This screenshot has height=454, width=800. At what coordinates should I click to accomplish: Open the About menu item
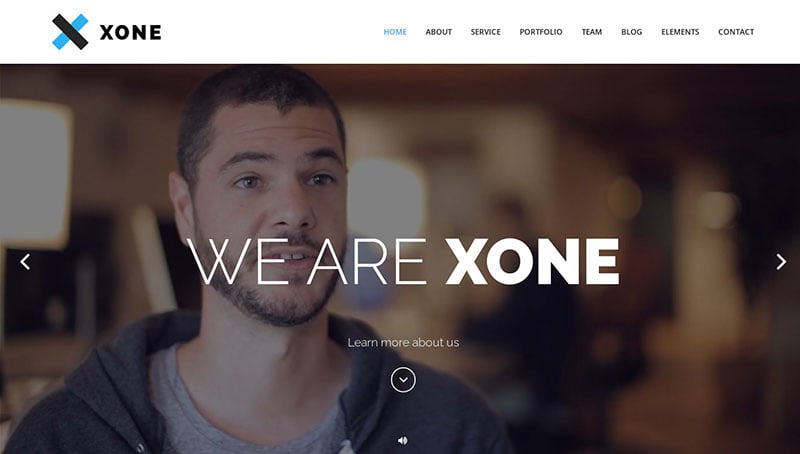pos(439,32)
